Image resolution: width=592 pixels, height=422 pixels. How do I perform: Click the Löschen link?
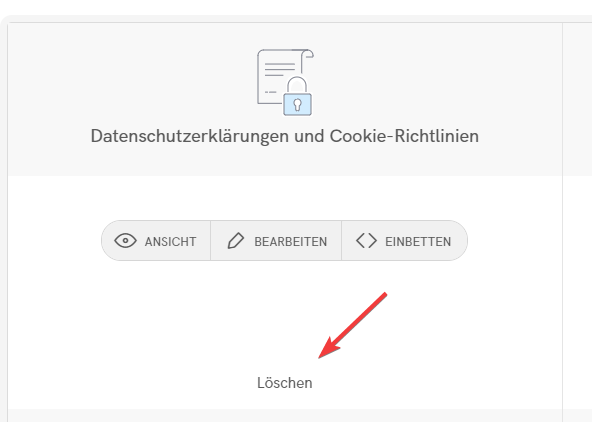285,383
